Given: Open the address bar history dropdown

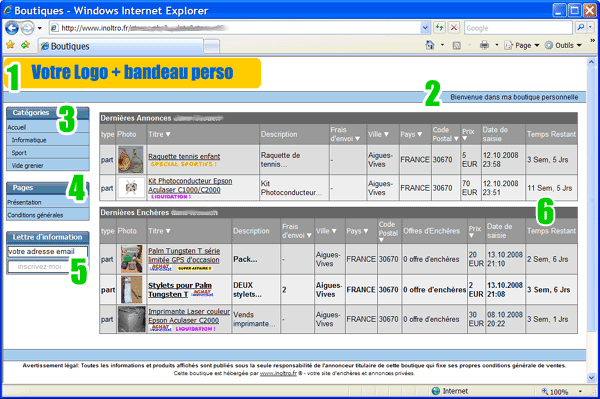Looking at the screenshot, I should pyautogui.click(x=425, y=28).
